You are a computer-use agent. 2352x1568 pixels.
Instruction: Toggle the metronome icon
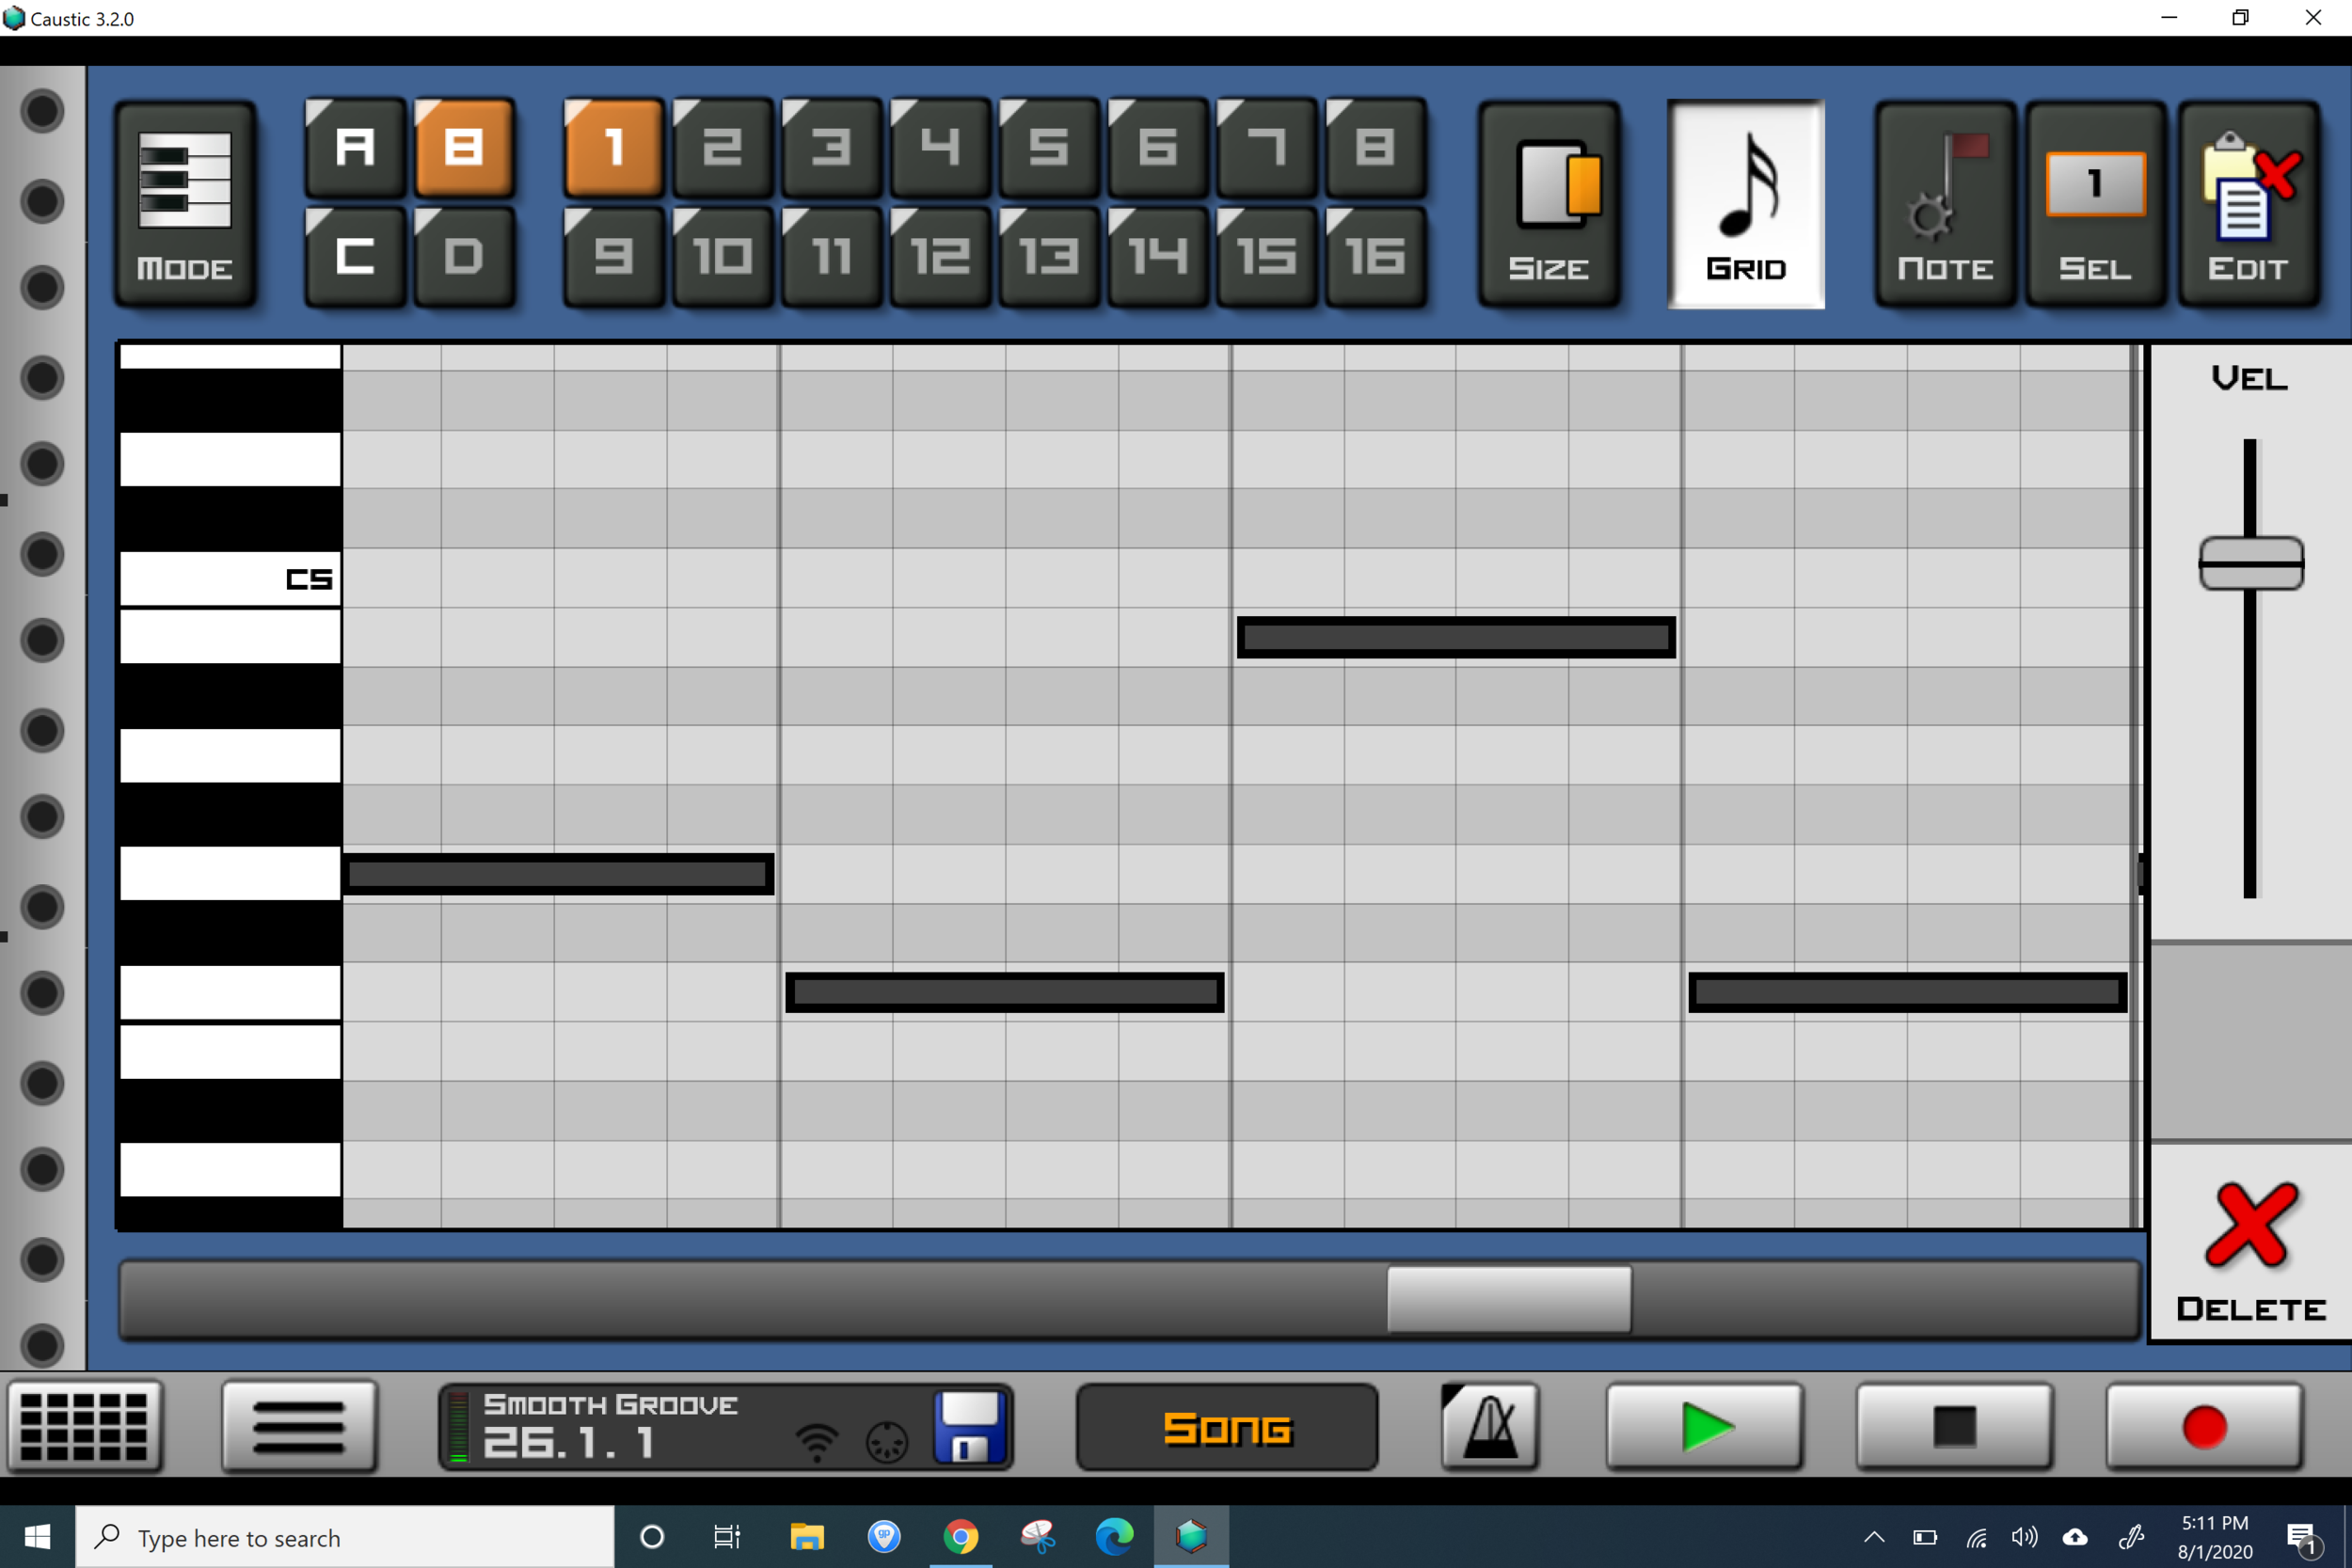[1490, 1426]
